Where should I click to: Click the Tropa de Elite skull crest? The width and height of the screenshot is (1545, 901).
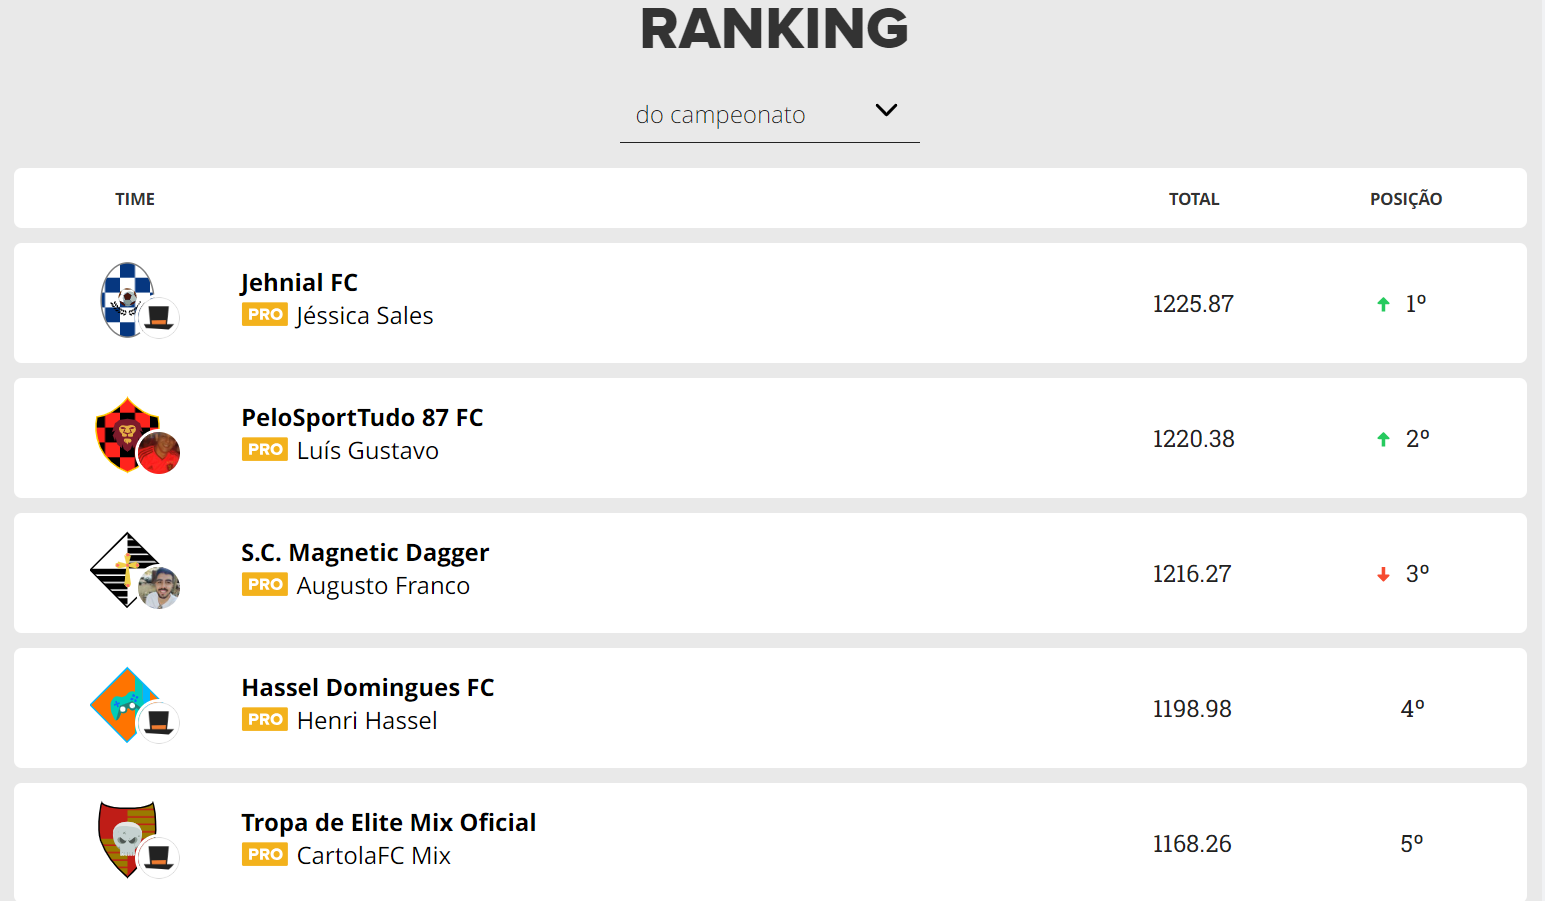[127, 839]
